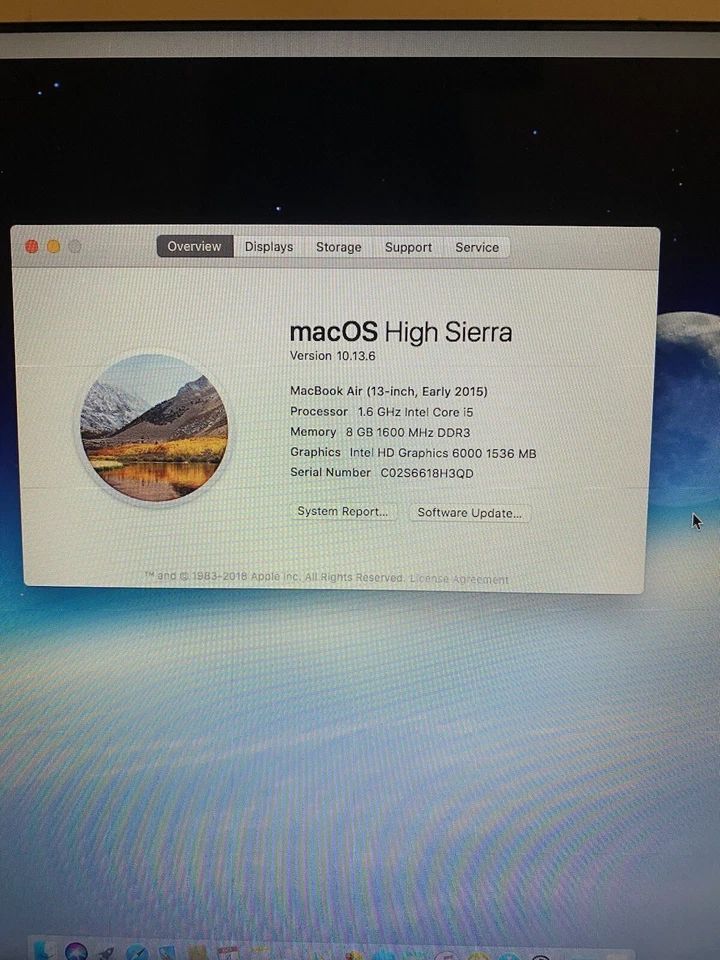Click the High Sierra mountain logo

pos(154,428)
